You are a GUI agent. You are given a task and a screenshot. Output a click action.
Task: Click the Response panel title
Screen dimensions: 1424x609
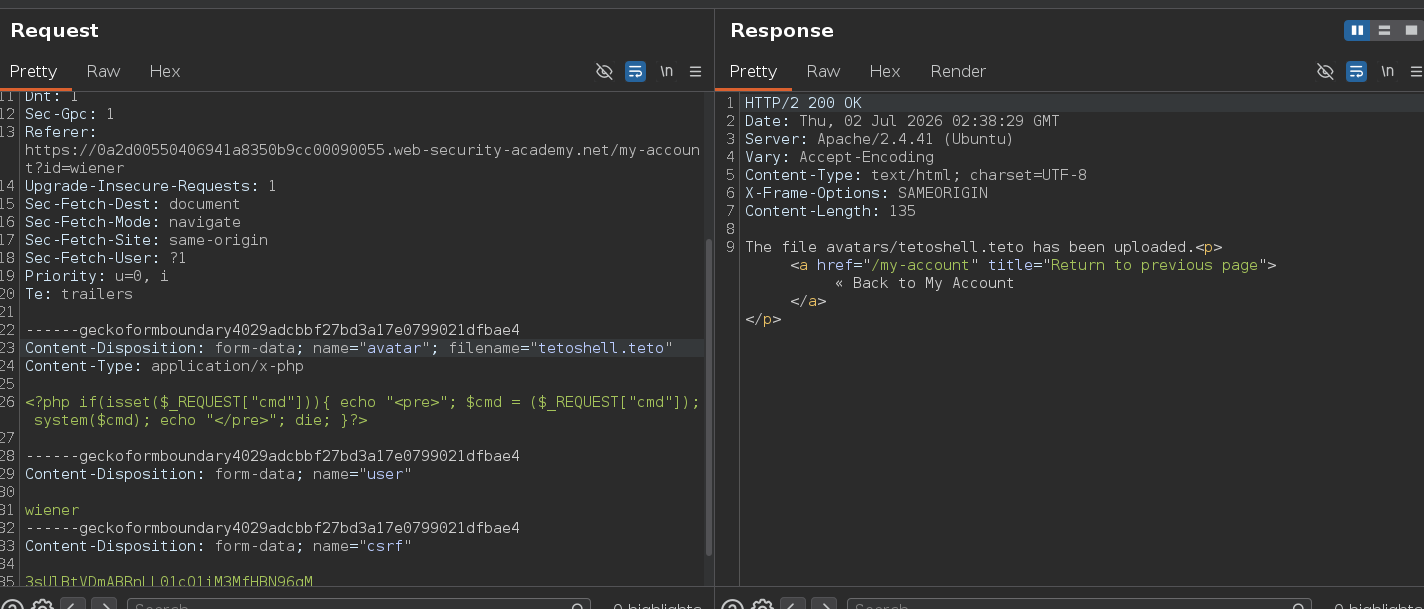(782, 30)
